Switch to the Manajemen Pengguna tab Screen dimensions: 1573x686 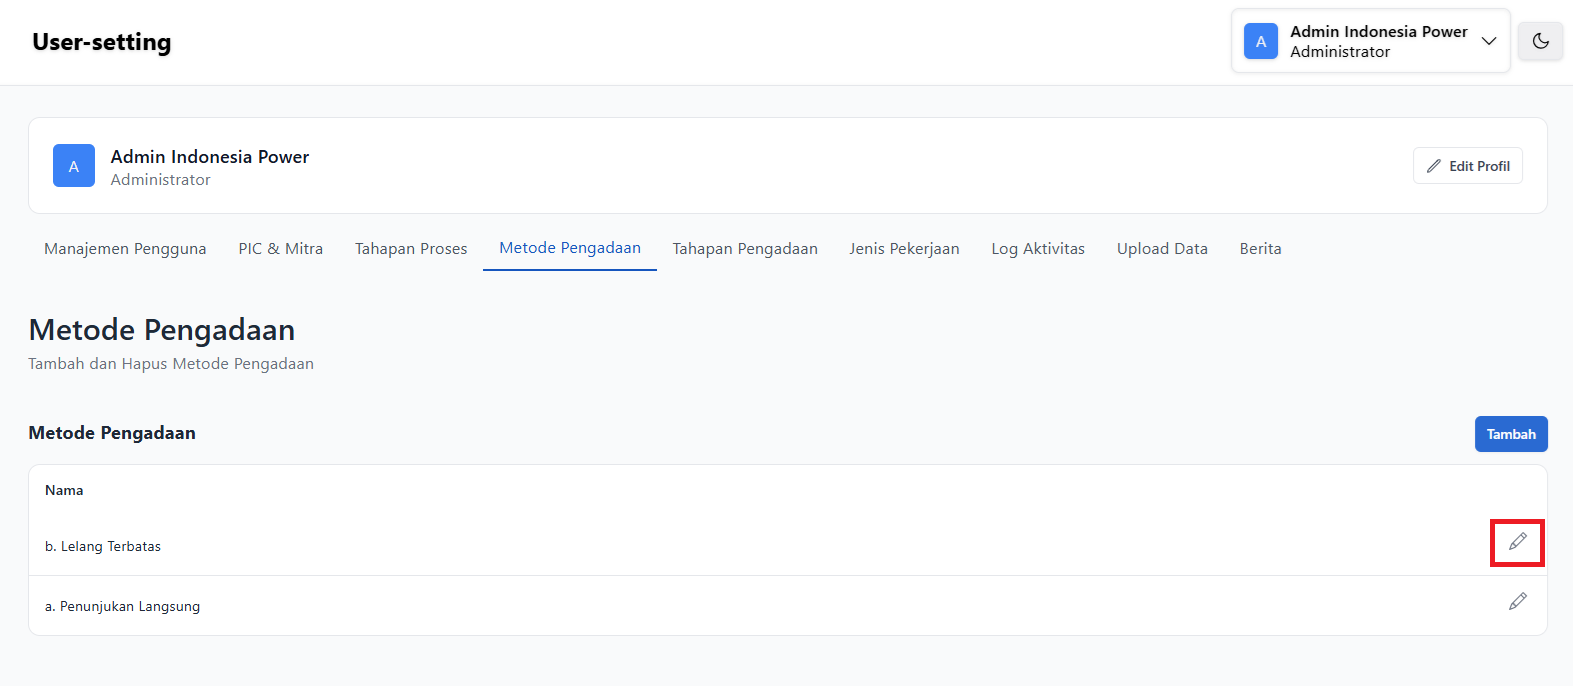[125, 249]
